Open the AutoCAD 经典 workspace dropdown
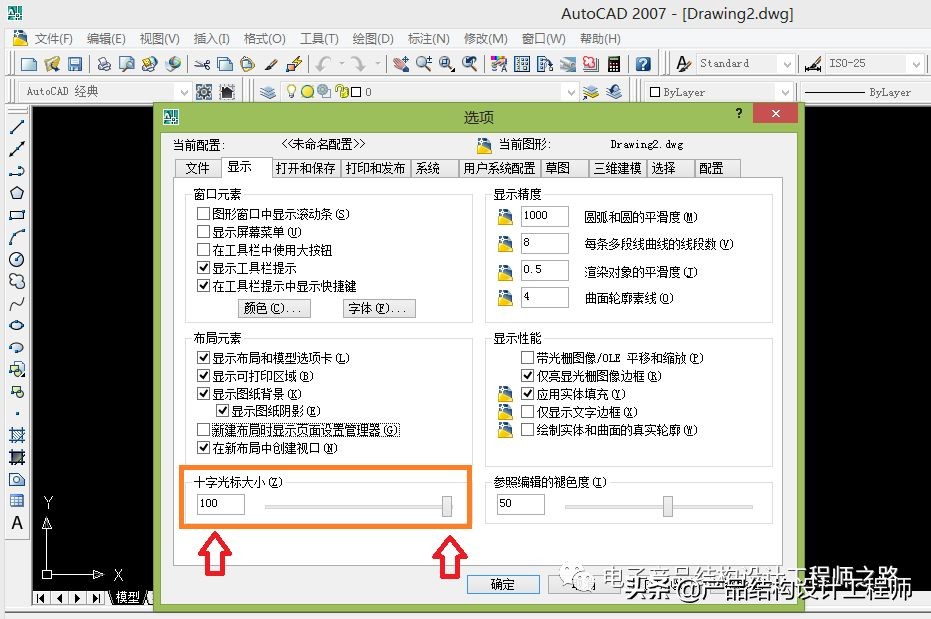 (183, 92)
